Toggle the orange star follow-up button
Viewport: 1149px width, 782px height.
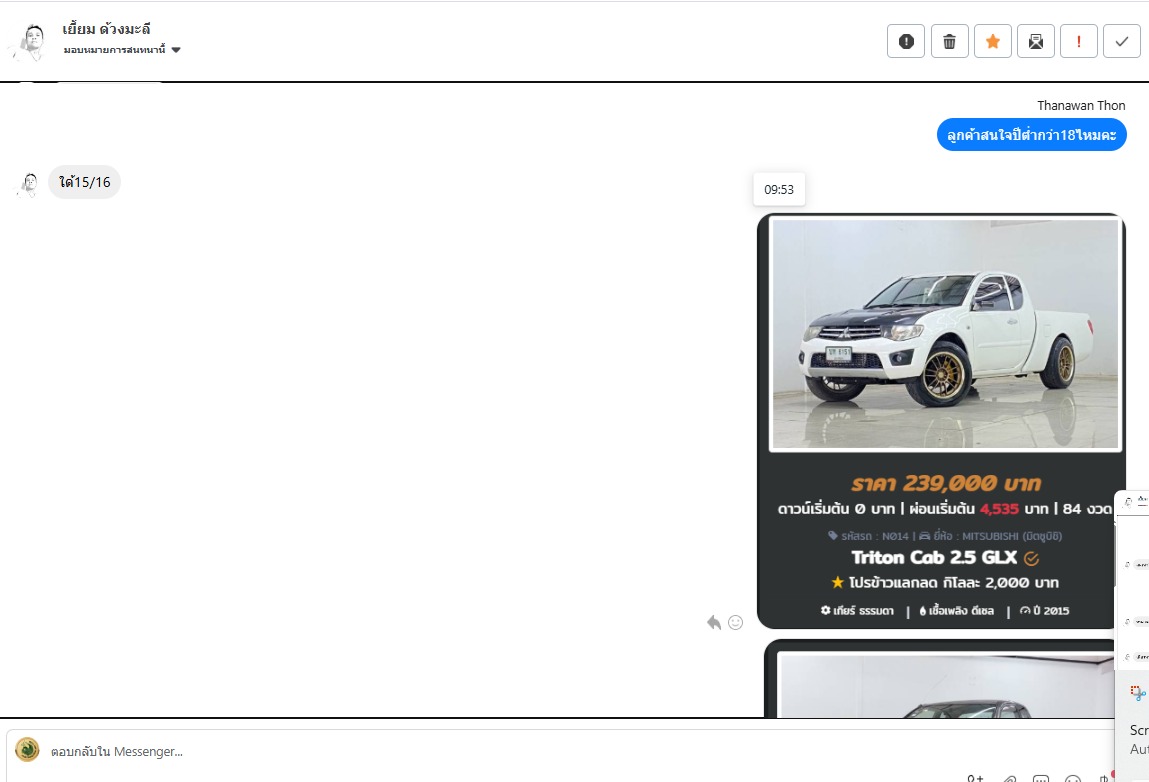tap(992, 41)
